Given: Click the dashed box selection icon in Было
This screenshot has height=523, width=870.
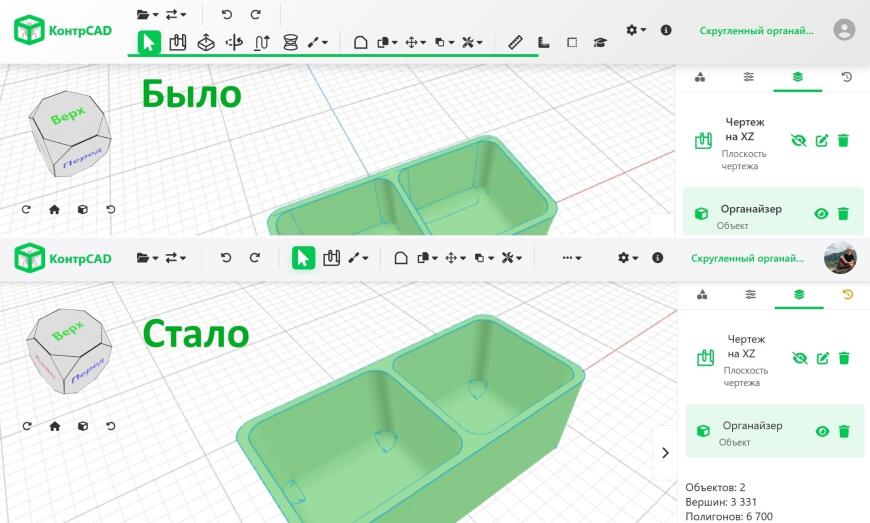Looking at the screenshot, I should [x=572, y=42].
